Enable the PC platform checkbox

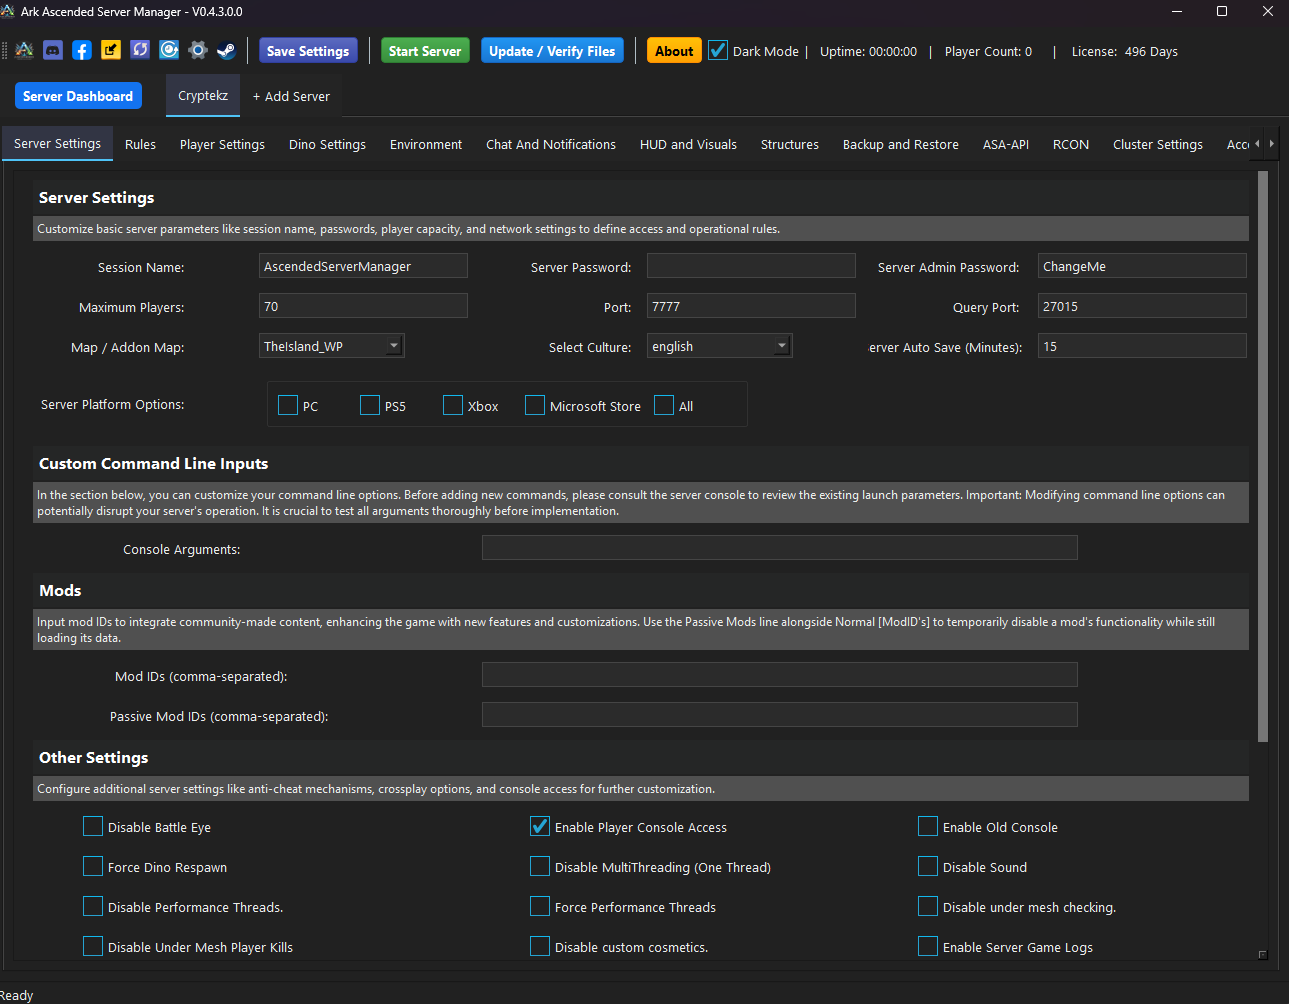click(288, 405)
